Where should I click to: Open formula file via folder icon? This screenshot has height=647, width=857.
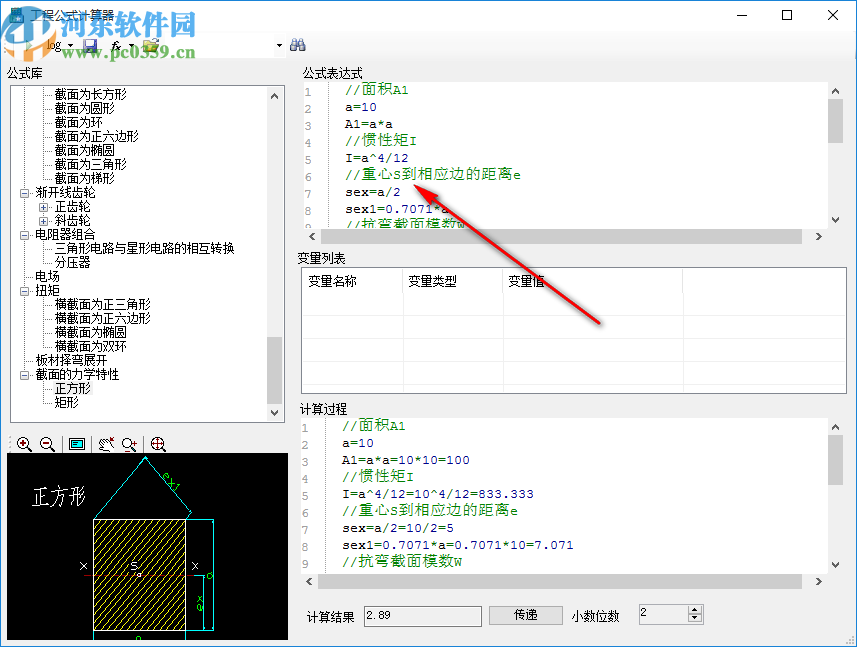tap(151, 45)
